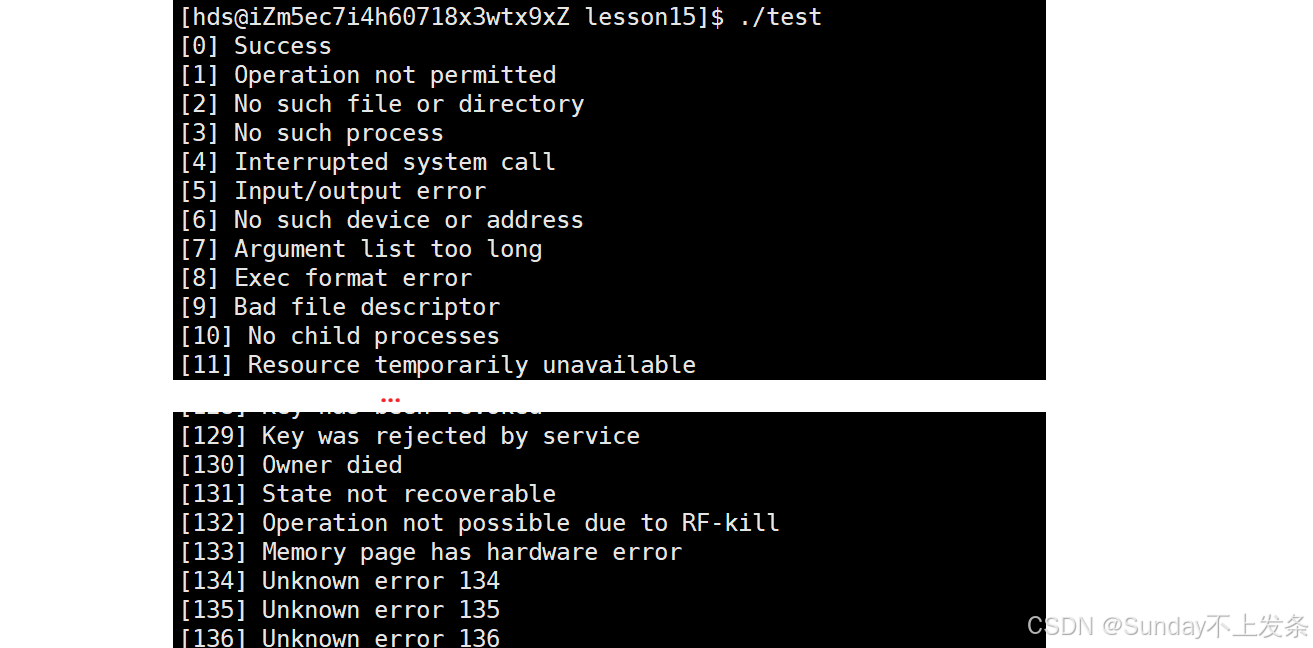Select the "Key was rejected by service" line
Viewport: 1313px width, 648px height.
(x=410, y=436)
